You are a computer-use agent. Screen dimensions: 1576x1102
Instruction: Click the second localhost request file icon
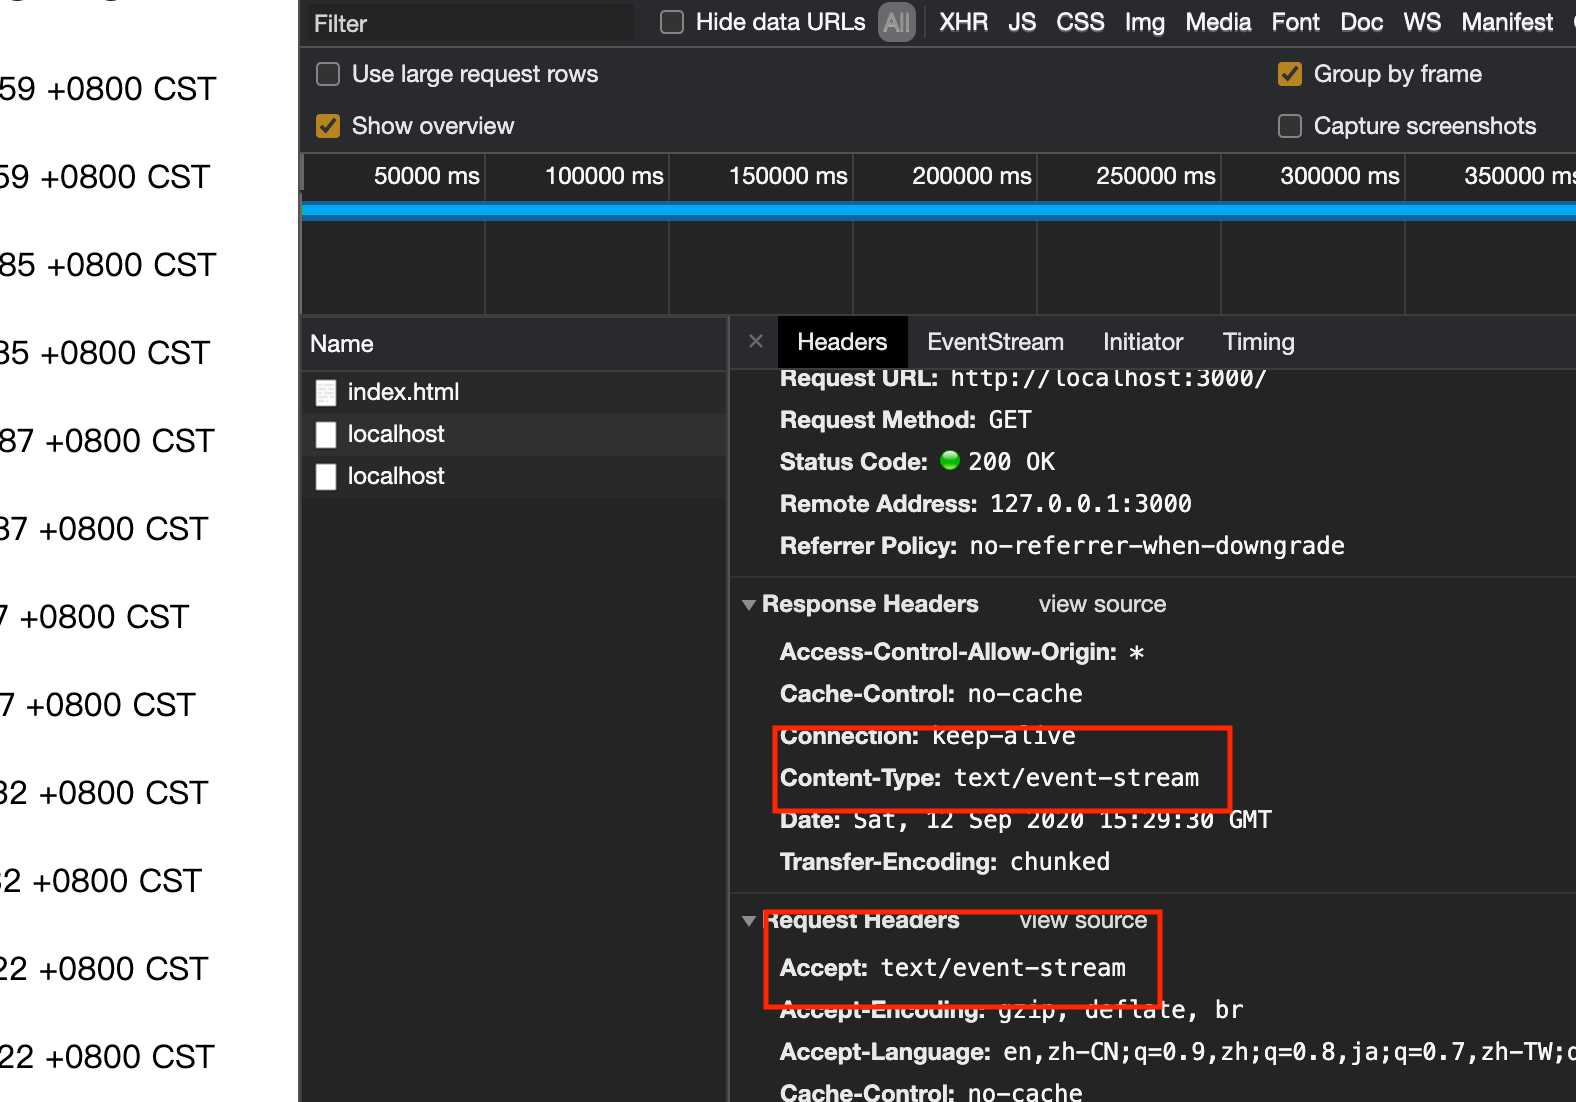(326, 477)
